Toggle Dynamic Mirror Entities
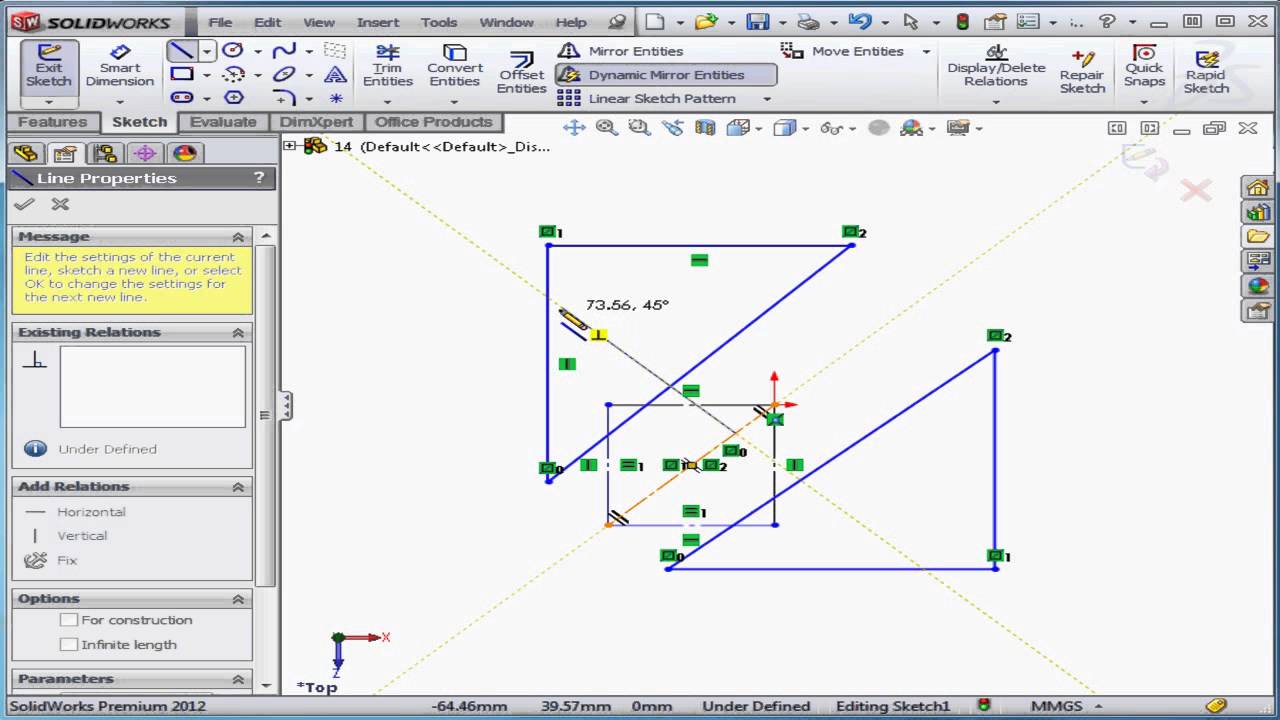Screen dimensions: 1280x720 pos(665,75)
